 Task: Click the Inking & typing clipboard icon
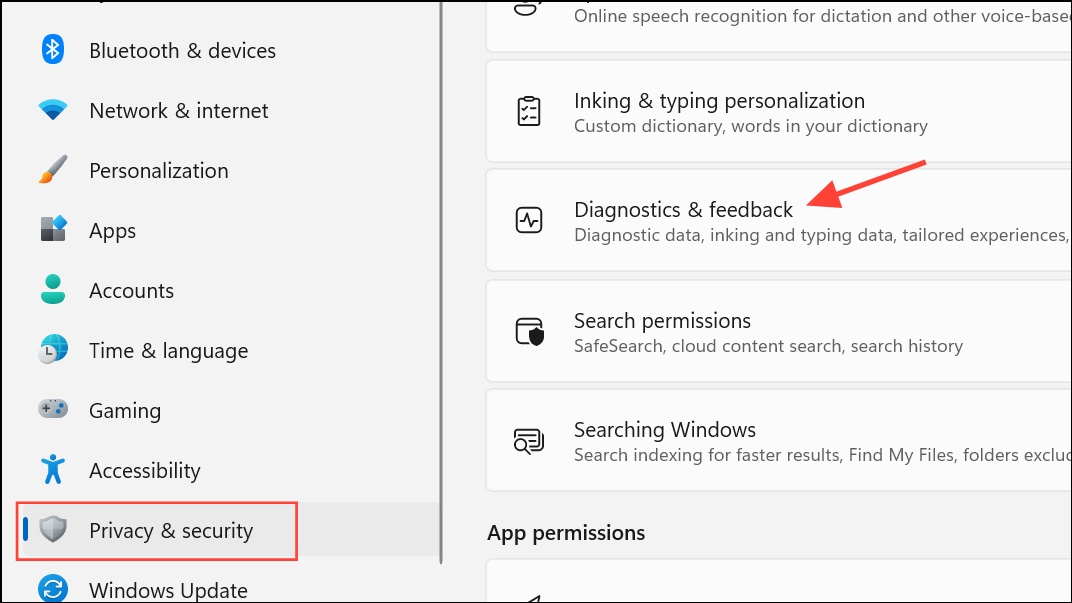click(x=528, y=111)
